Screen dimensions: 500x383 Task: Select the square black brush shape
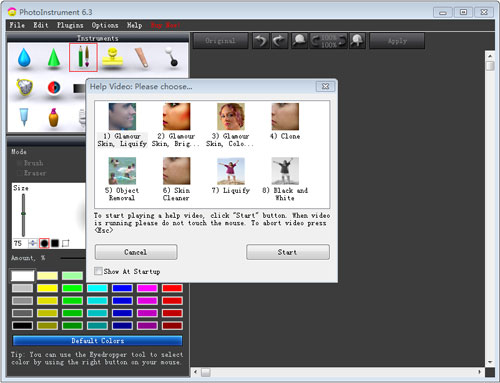tap(55, 243)
